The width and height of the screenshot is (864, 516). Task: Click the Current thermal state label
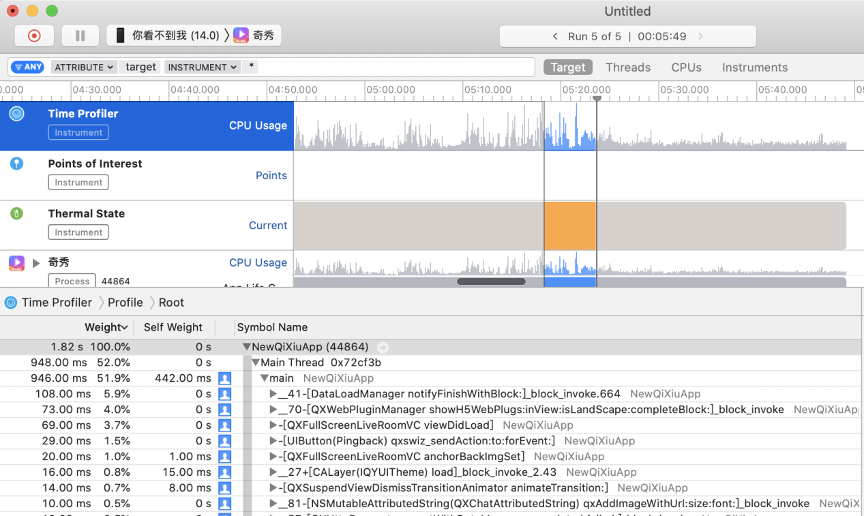[x=268, y=225]
